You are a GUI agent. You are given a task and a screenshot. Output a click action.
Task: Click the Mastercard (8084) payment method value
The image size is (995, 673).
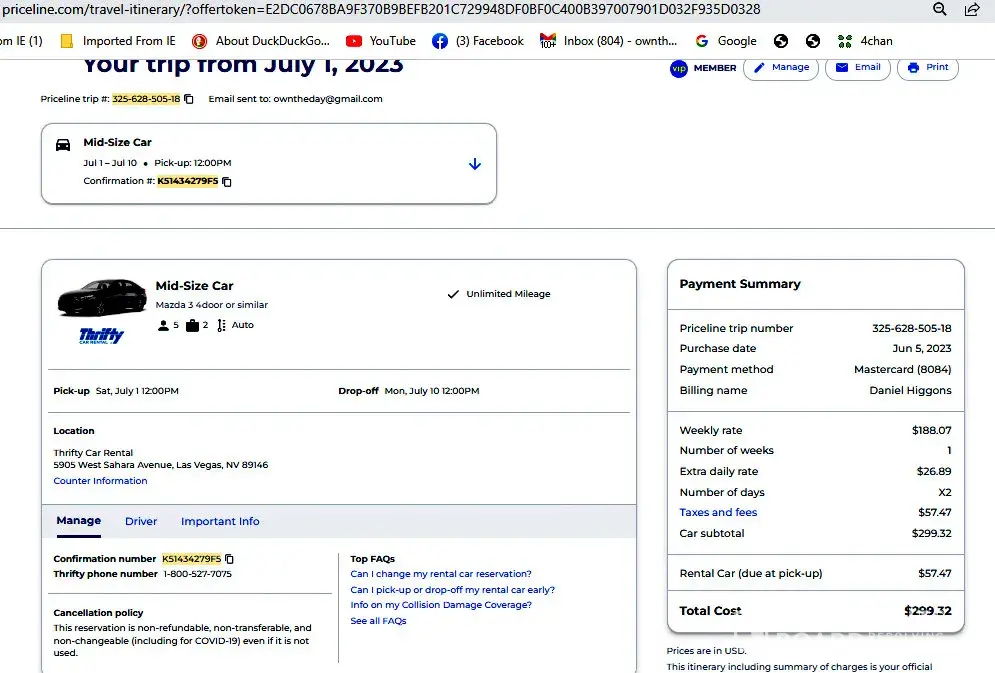pyautogui.click(x=902, y=369)
